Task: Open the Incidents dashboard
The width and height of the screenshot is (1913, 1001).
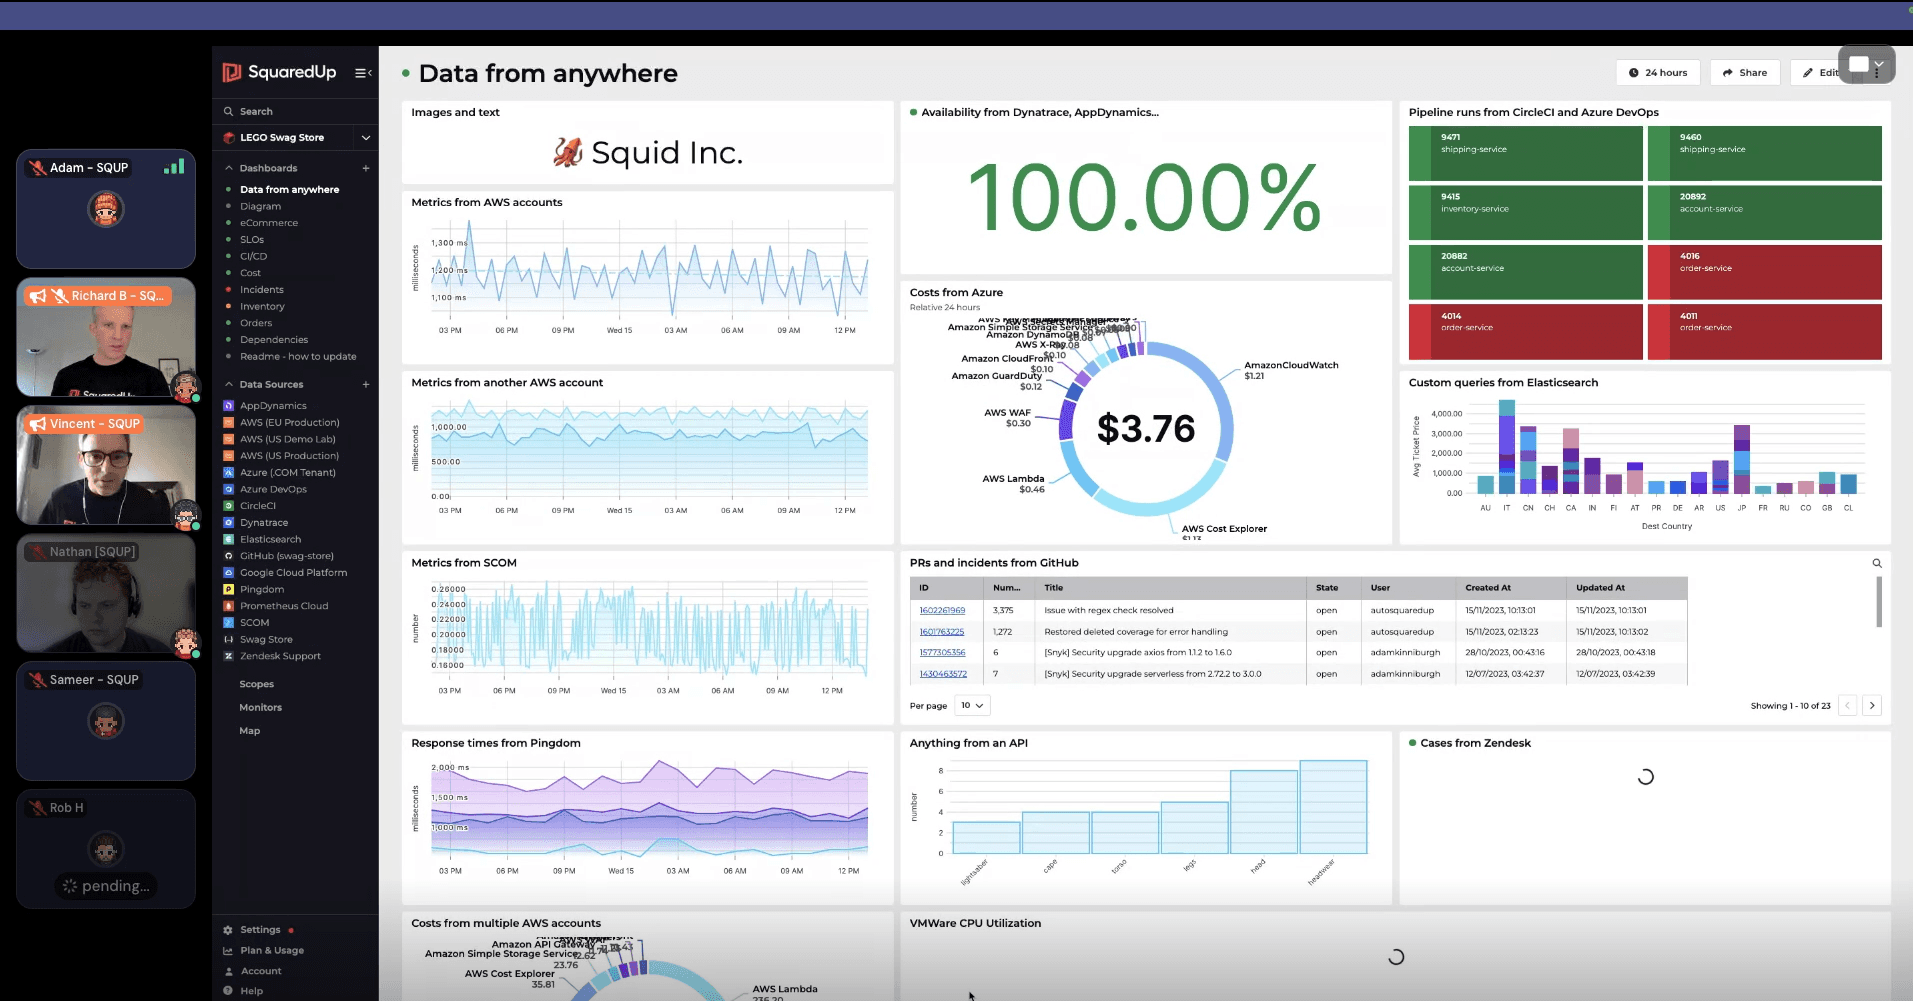Action: point(262,290)
